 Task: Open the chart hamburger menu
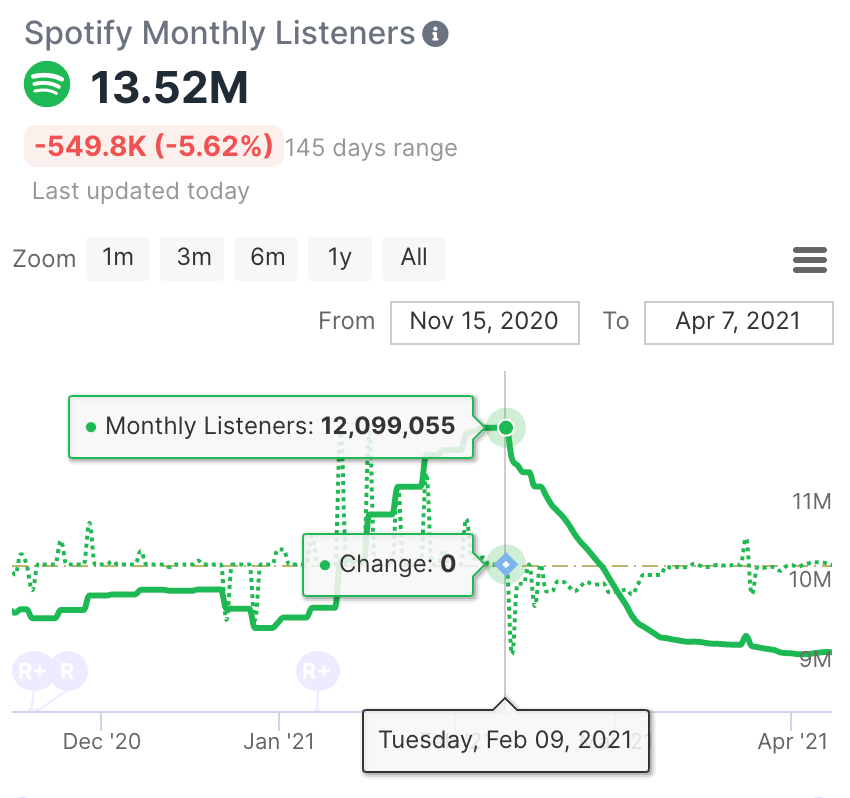click(810, 260)
